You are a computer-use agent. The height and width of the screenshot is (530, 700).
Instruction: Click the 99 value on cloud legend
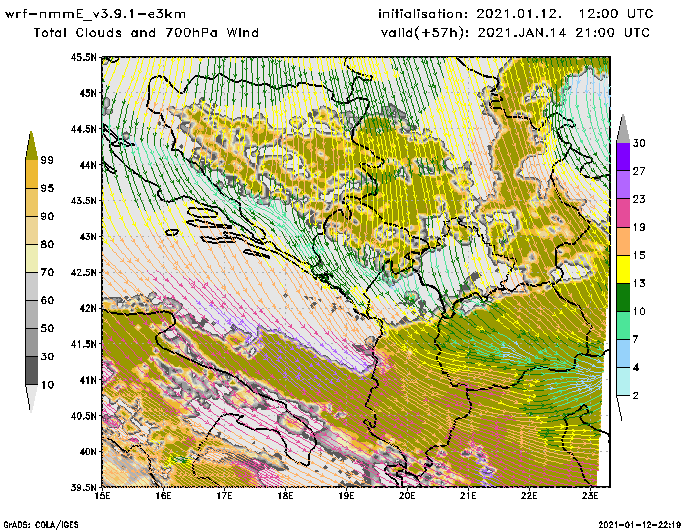47,160
